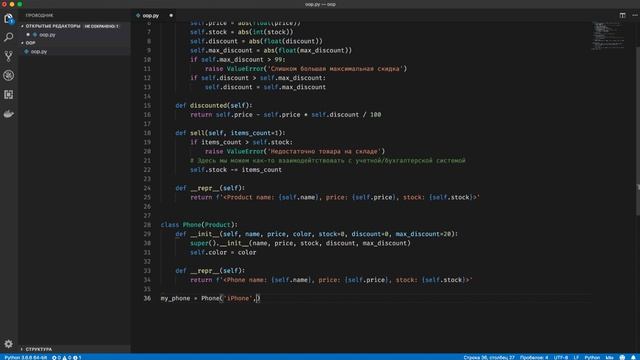640x360 pixels.
Task: Click line number 36 in the gutter
Action: tap(147, 298)
